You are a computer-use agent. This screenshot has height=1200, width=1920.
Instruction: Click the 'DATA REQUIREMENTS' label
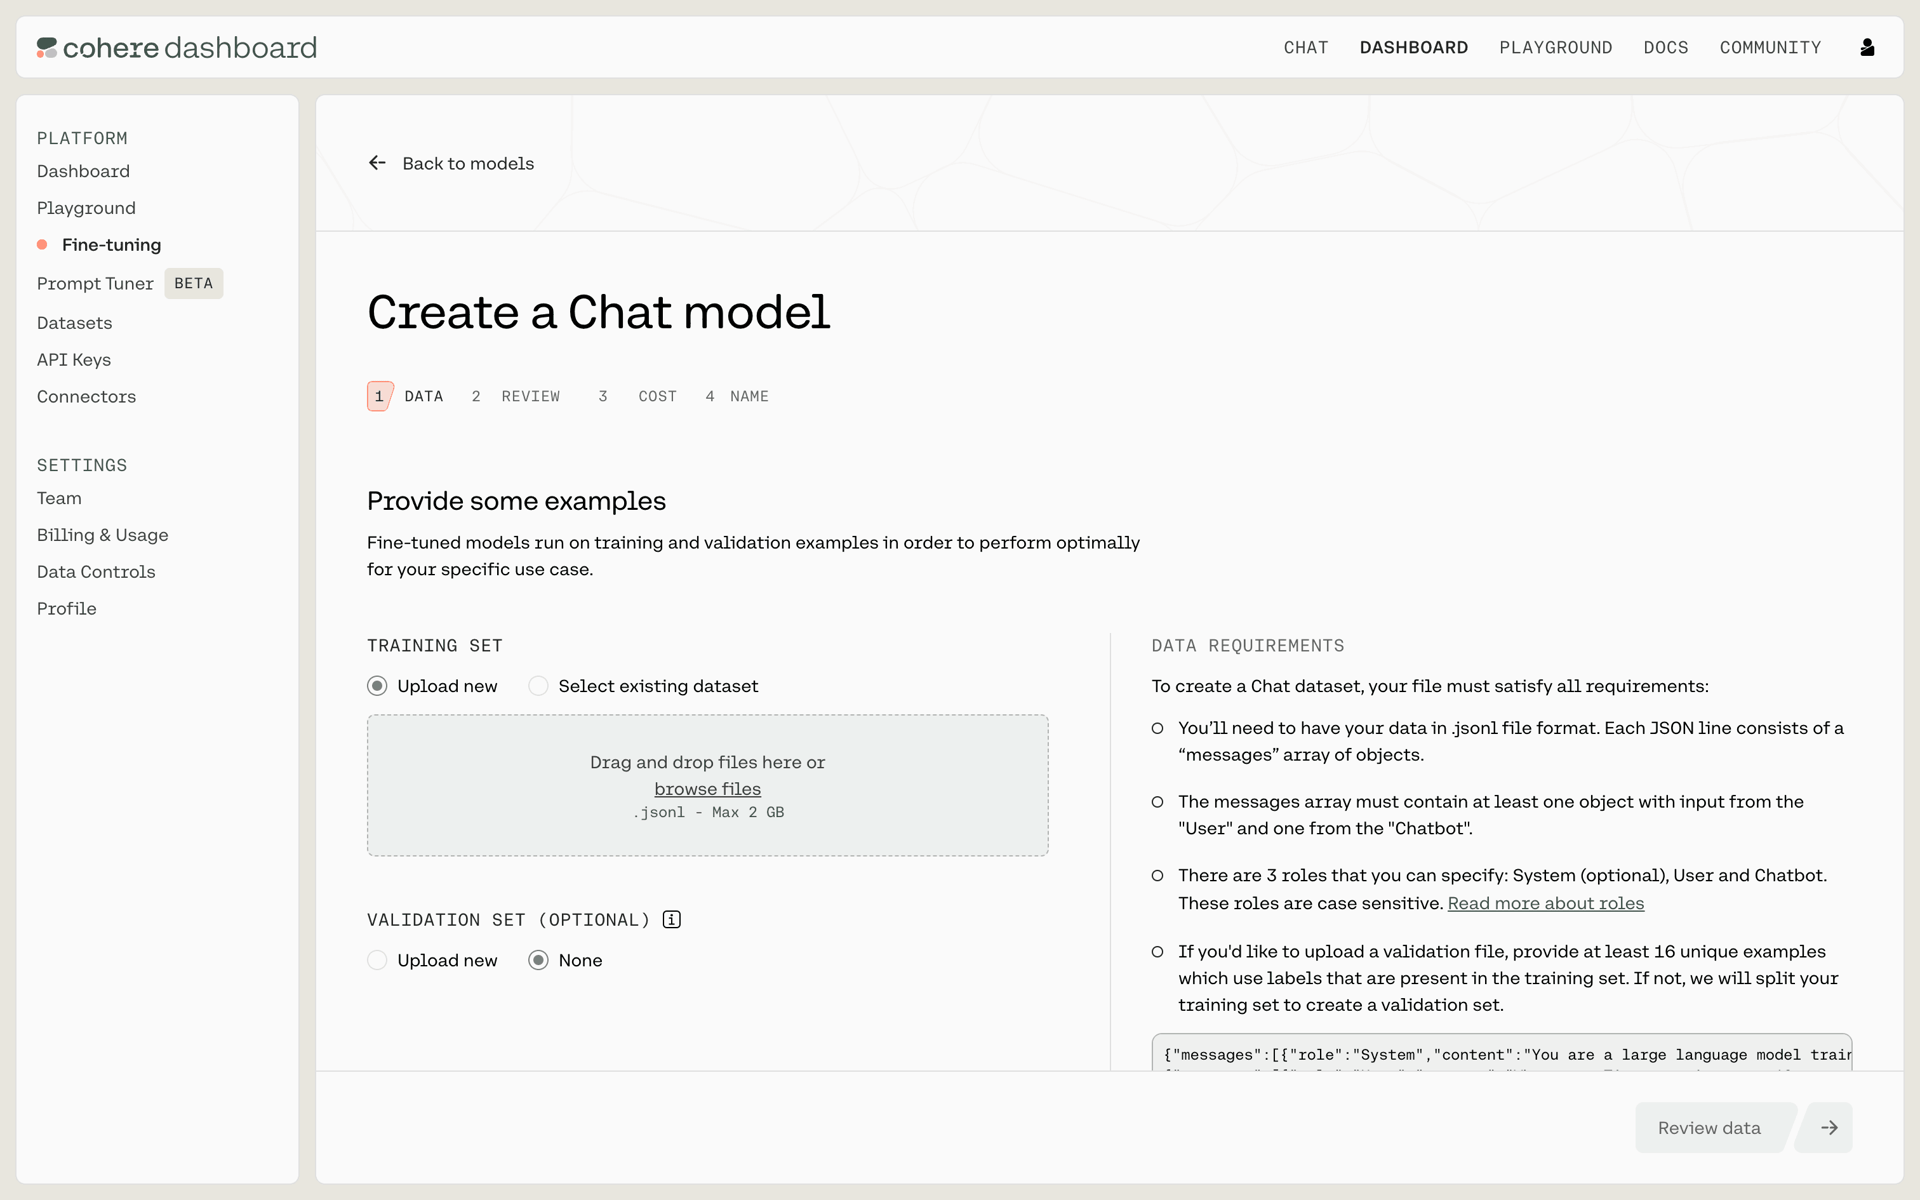1247,646
